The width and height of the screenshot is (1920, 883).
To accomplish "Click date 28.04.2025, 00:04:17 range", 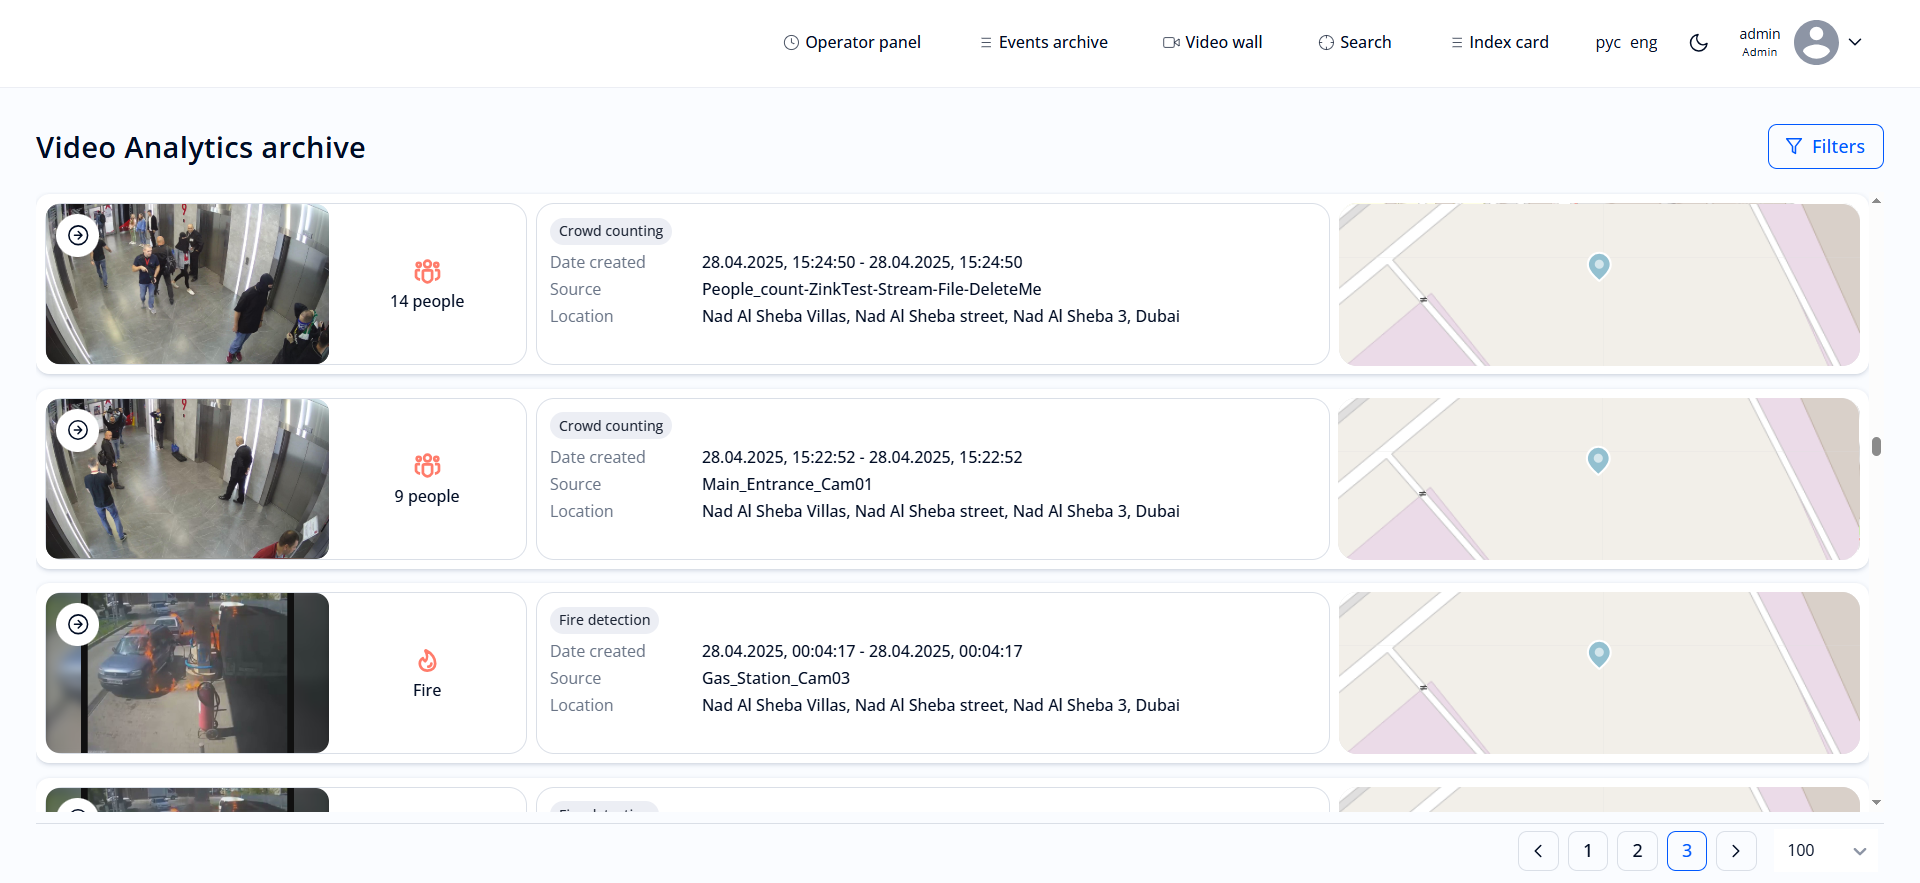I will 862,651.
